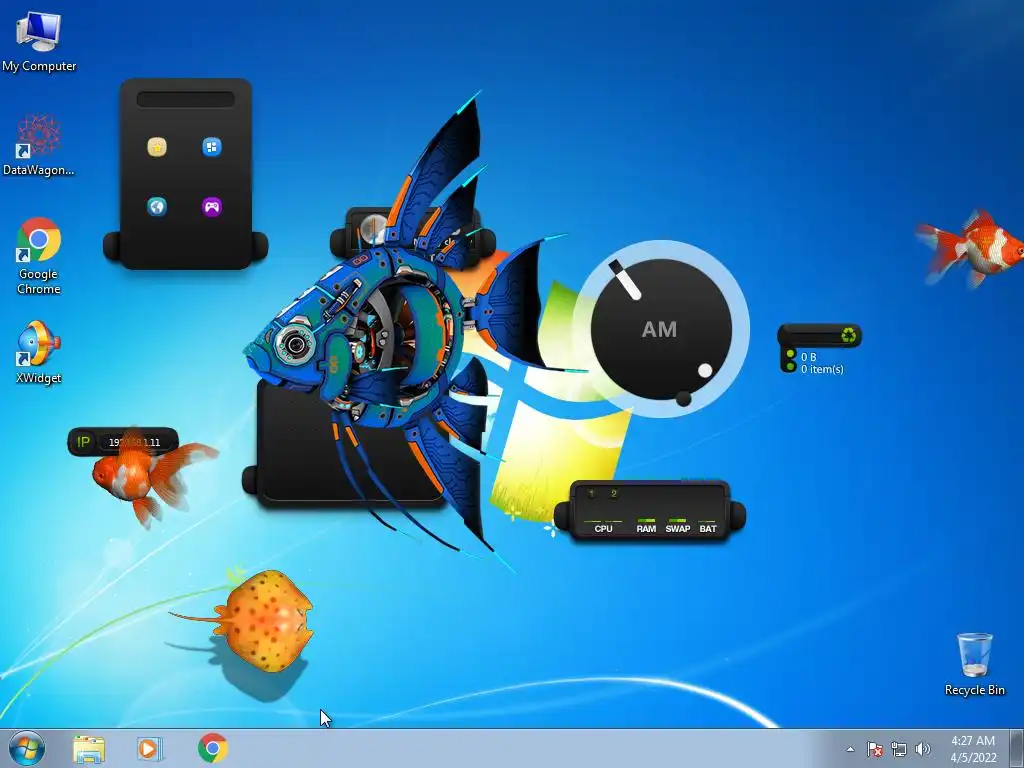
Task: Open the XWidget desktop shortcut
Action: click(39, 352)
